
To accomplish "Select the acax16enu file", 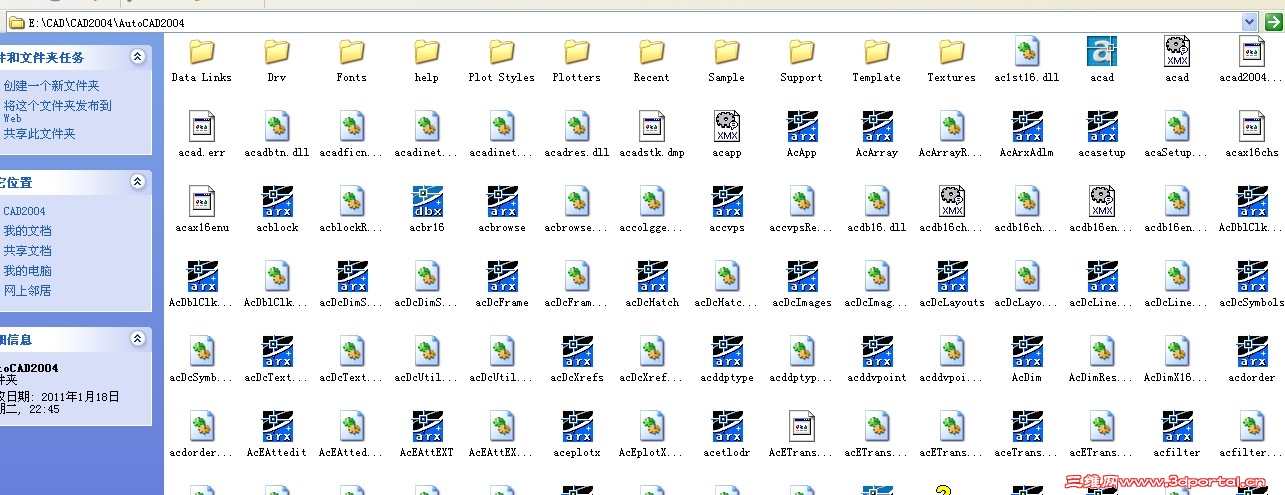I will point(202,211).
